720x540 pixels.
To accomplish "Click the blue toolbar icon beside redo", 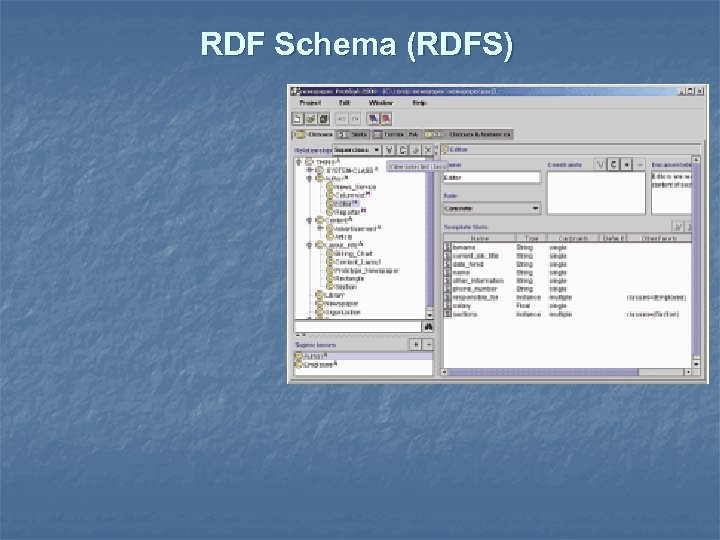I will point(373,119).
